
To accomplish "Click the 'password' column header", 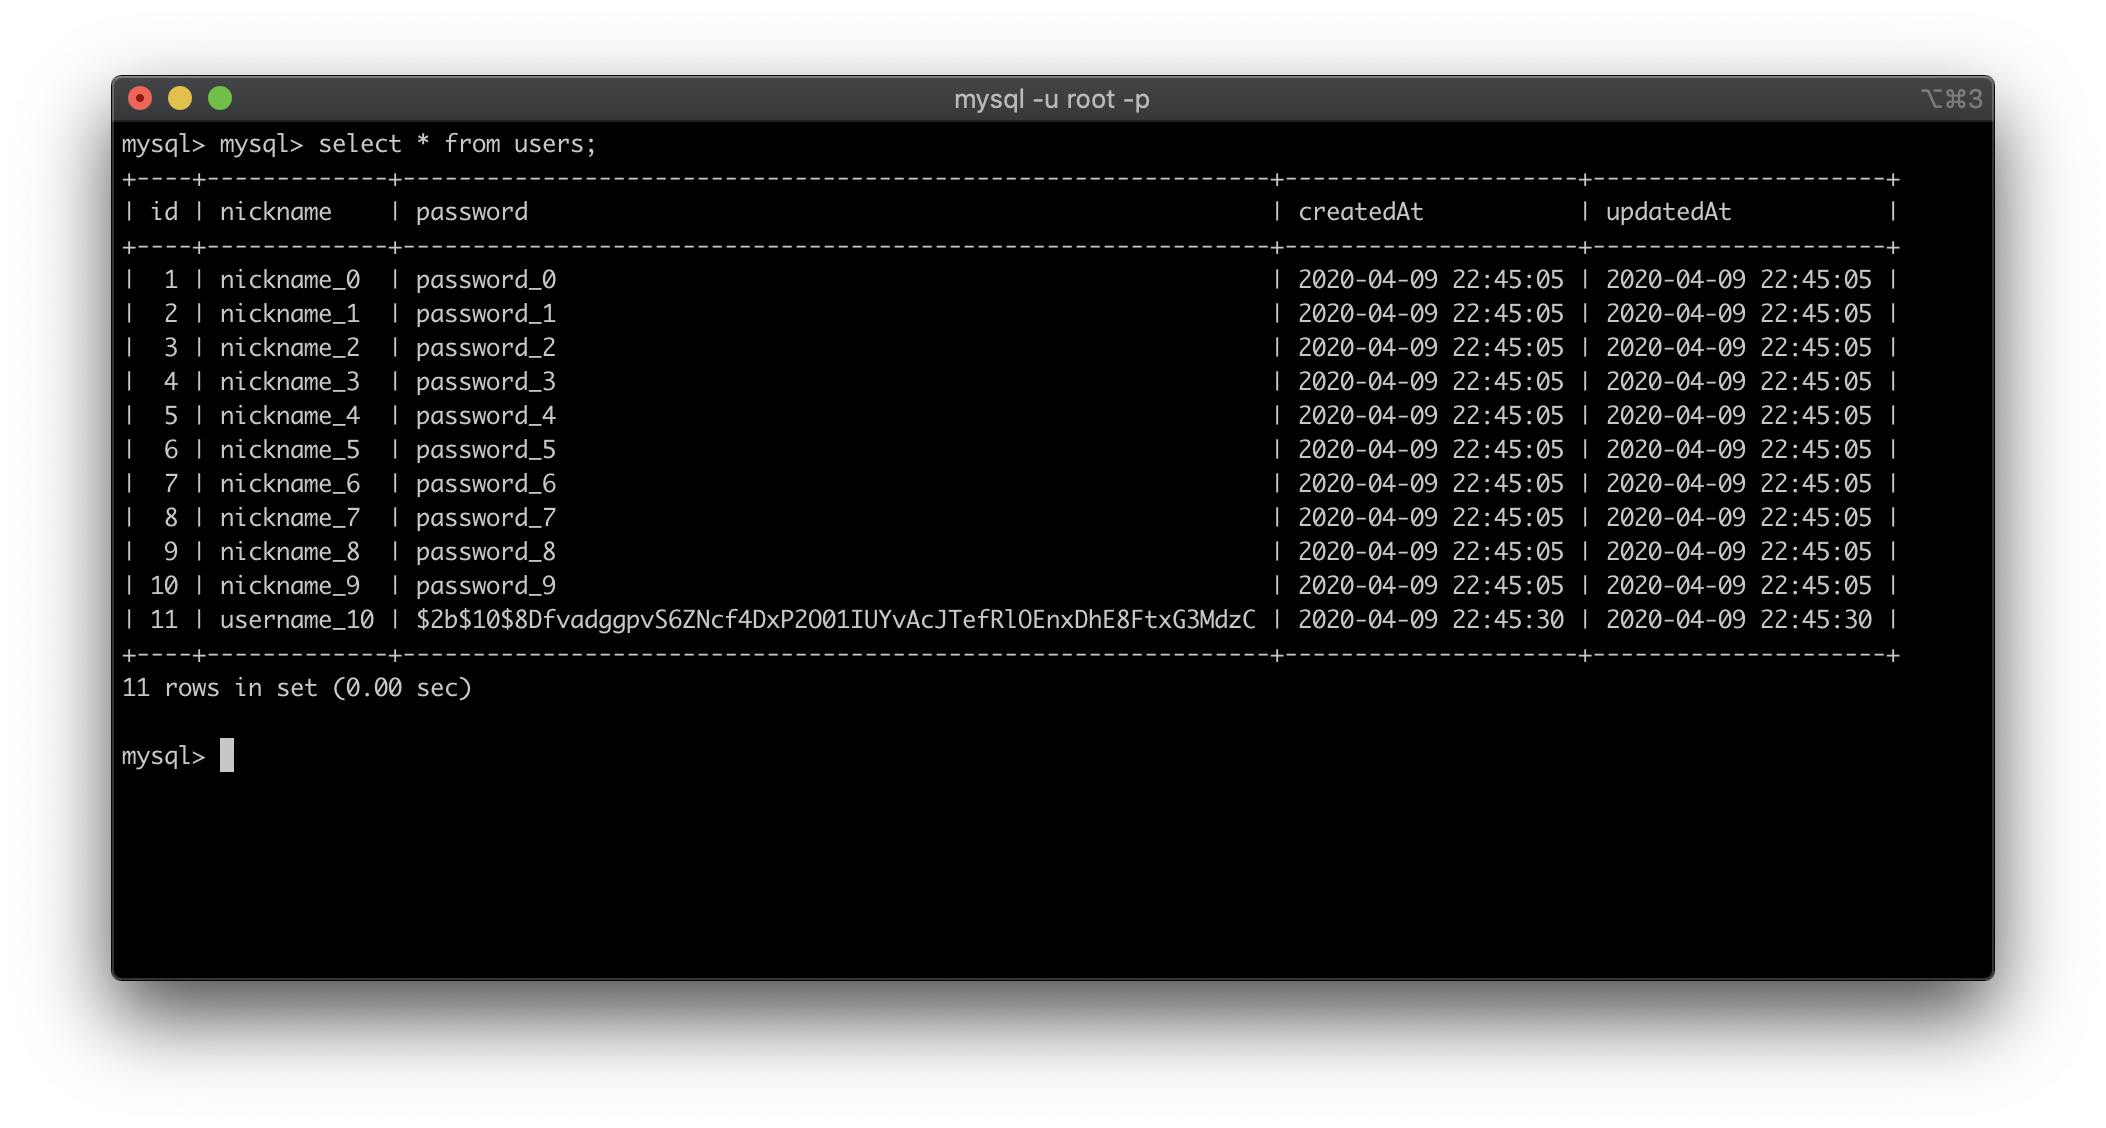I will (471, 212).
